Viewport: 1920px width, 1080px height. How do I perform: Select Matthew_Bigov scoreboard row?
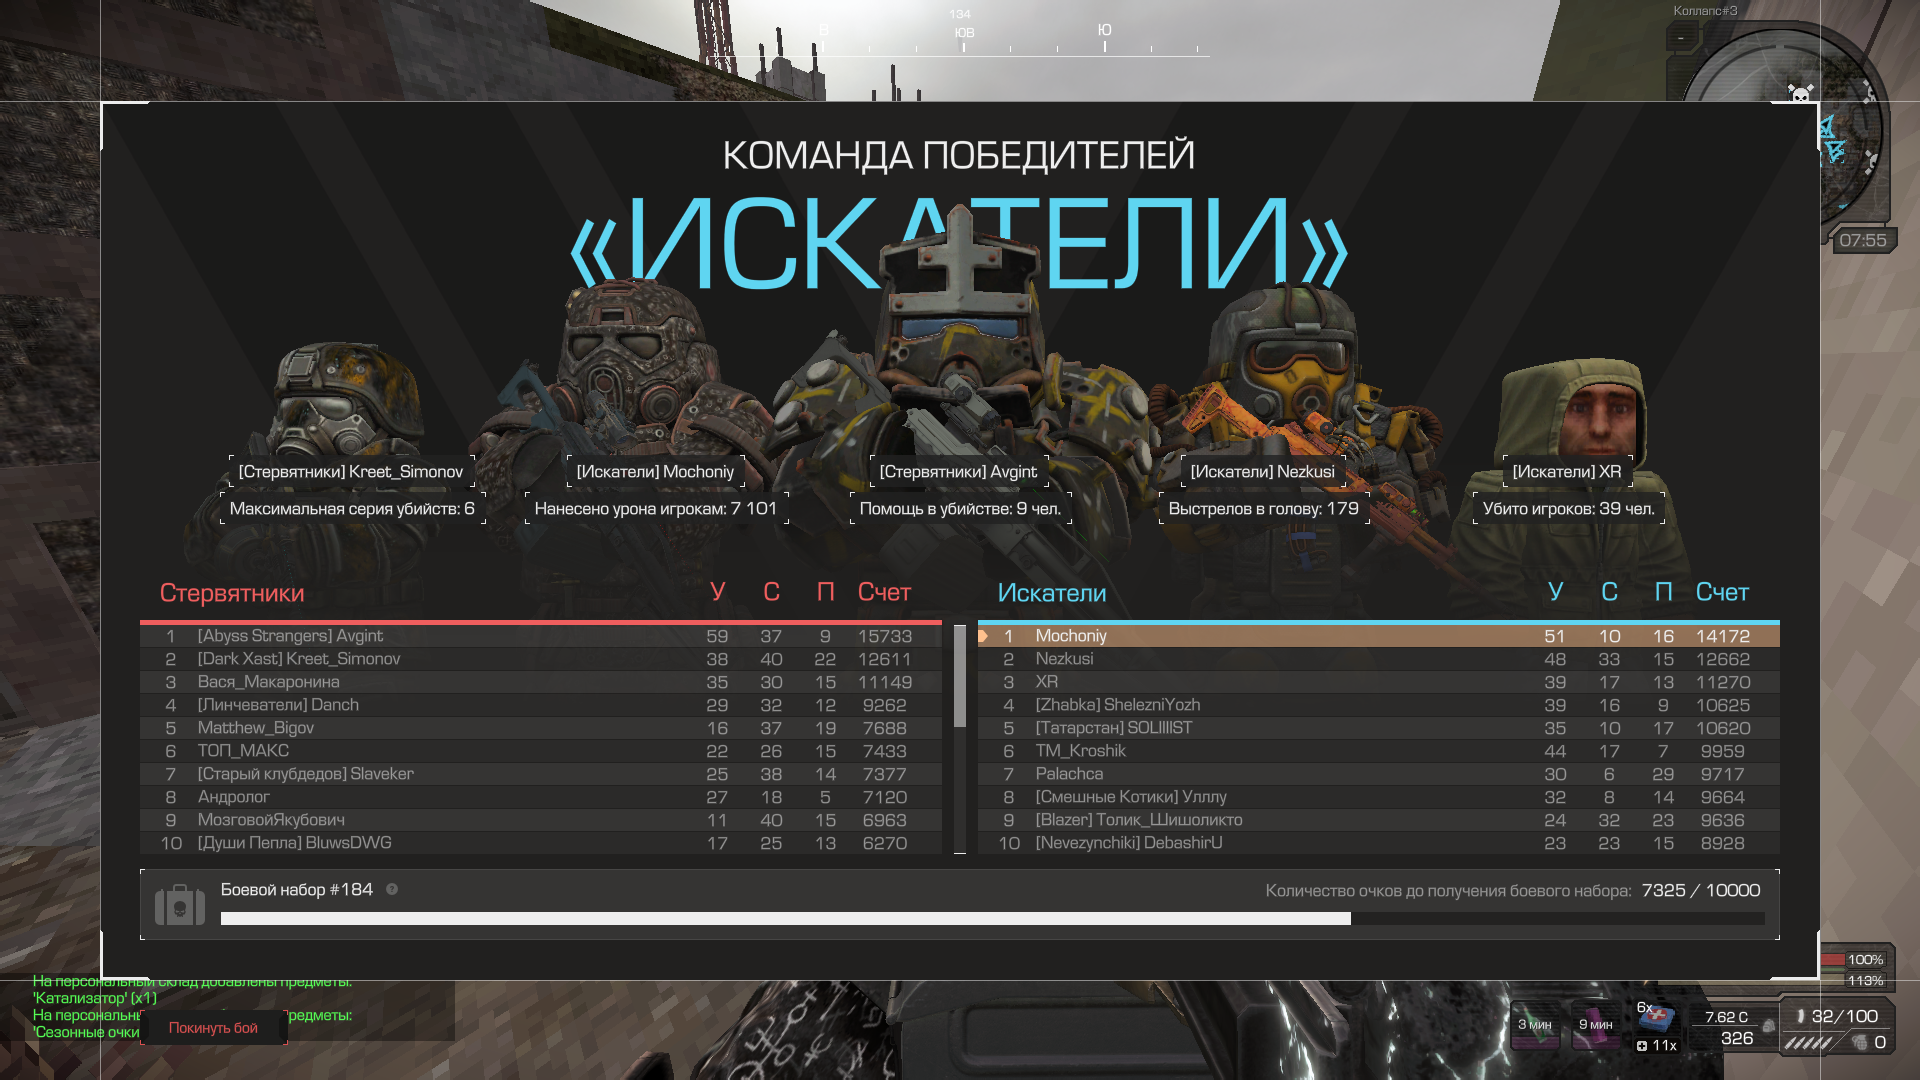coord(541,728)
